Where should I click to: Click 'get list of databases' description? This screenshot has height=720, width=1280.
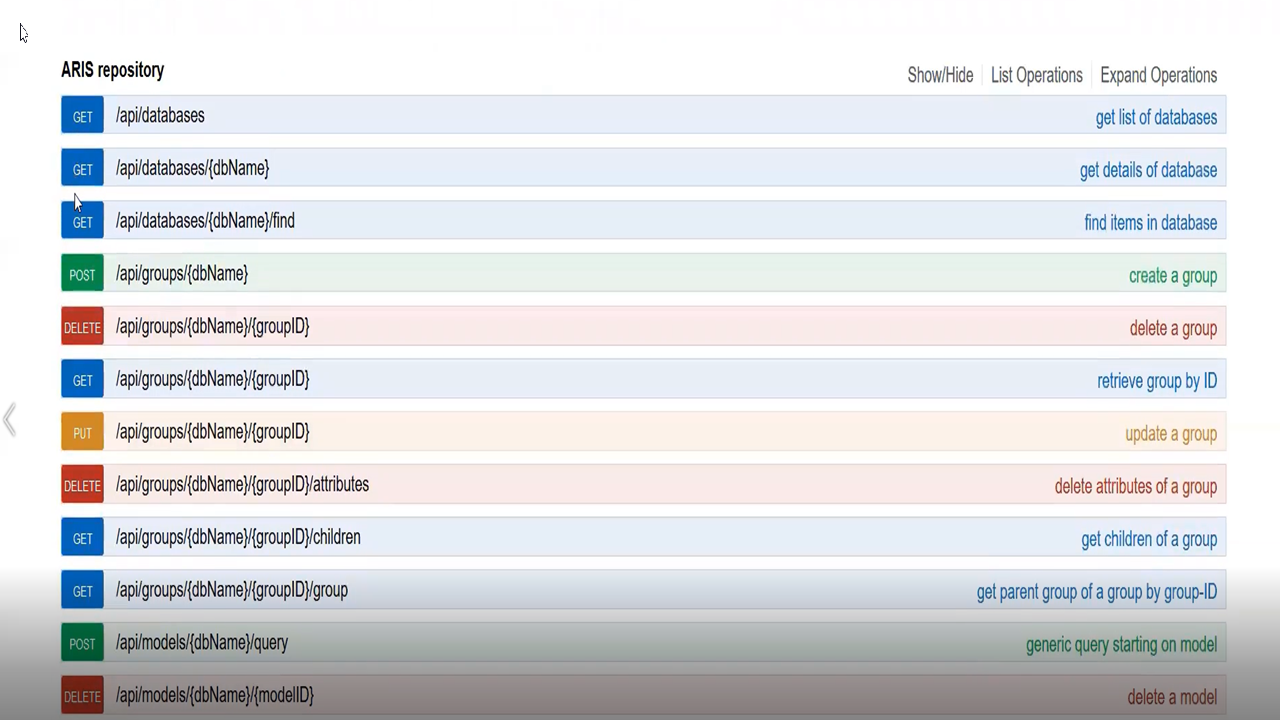click(1155, 117)
